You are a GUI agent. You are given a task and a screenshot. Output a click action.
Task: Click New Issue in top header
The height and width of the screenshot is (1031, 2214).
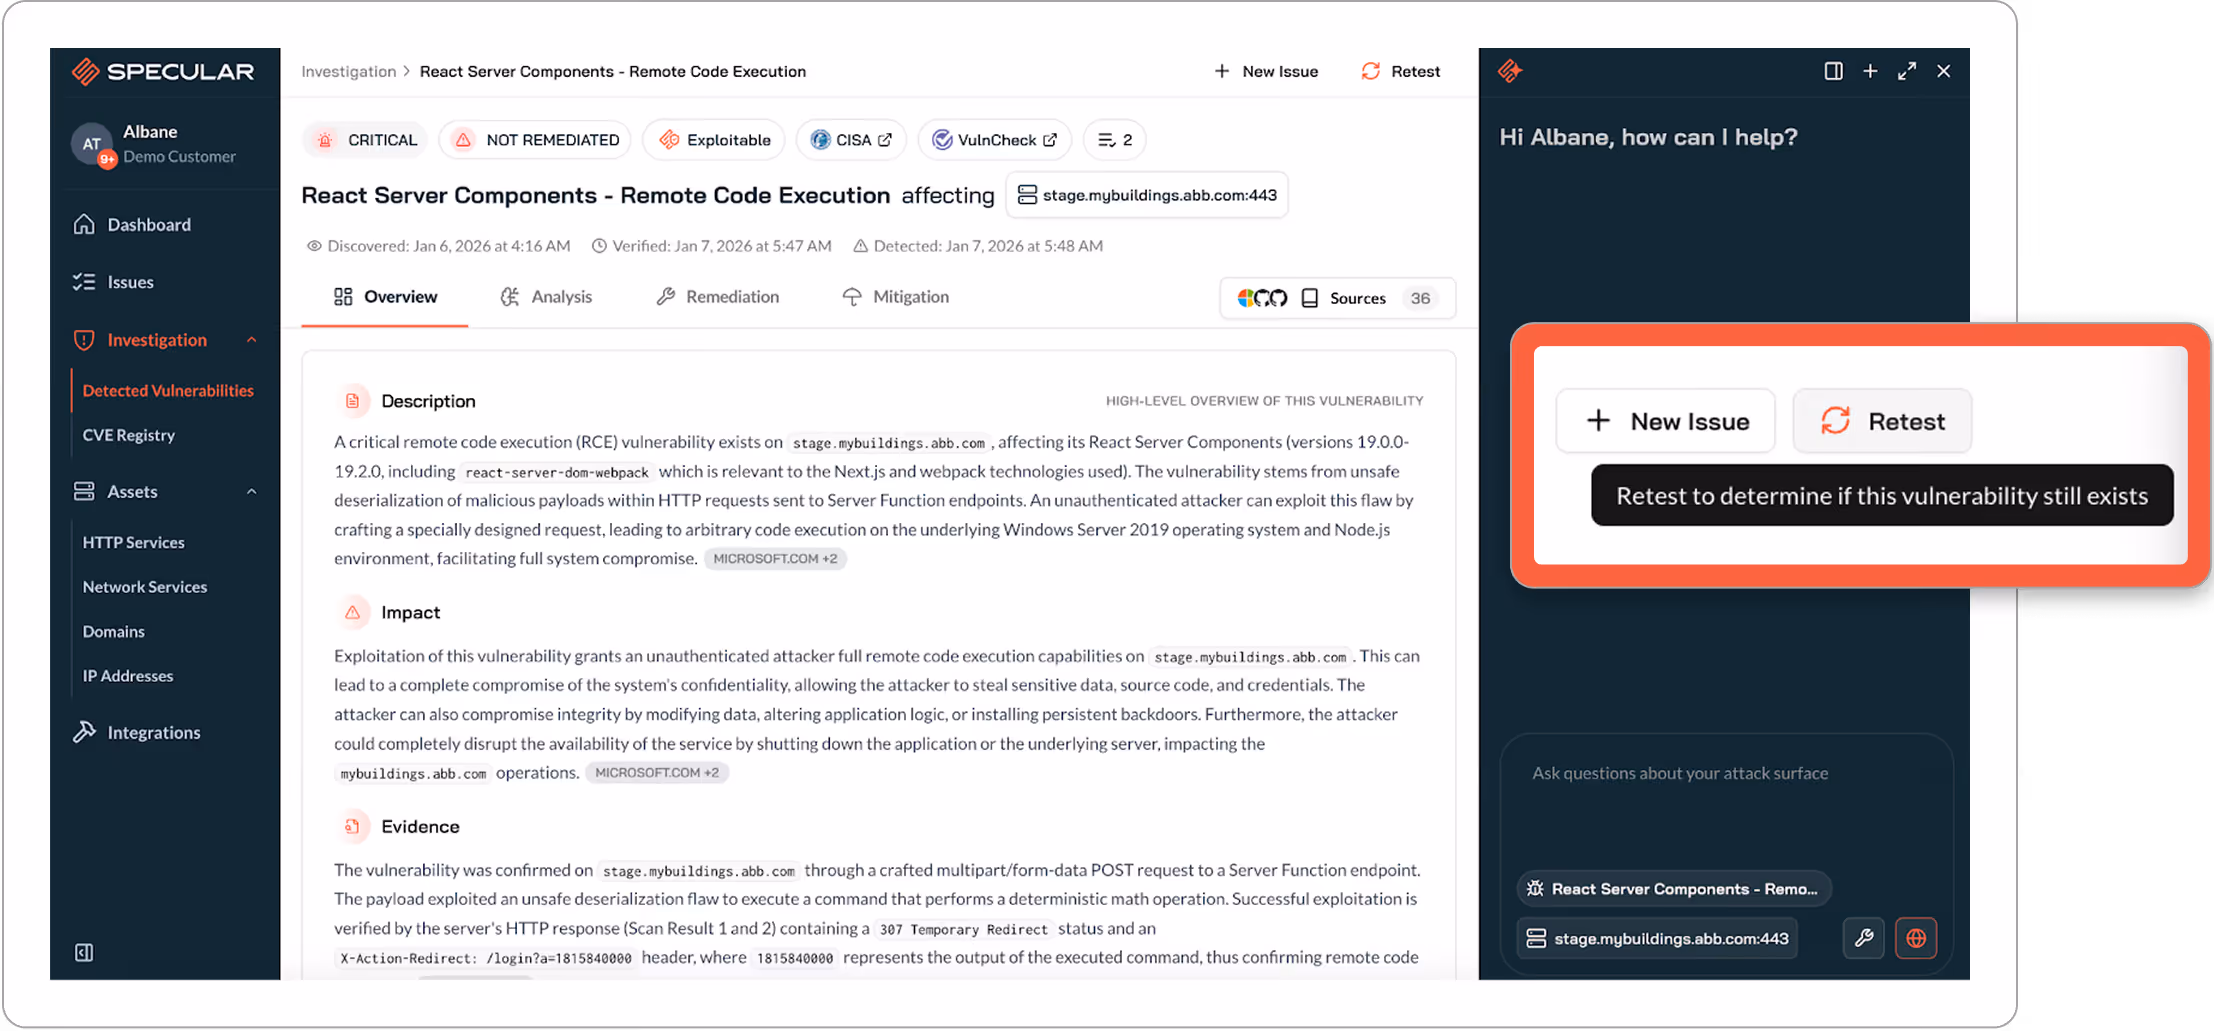click(1266, 71)
